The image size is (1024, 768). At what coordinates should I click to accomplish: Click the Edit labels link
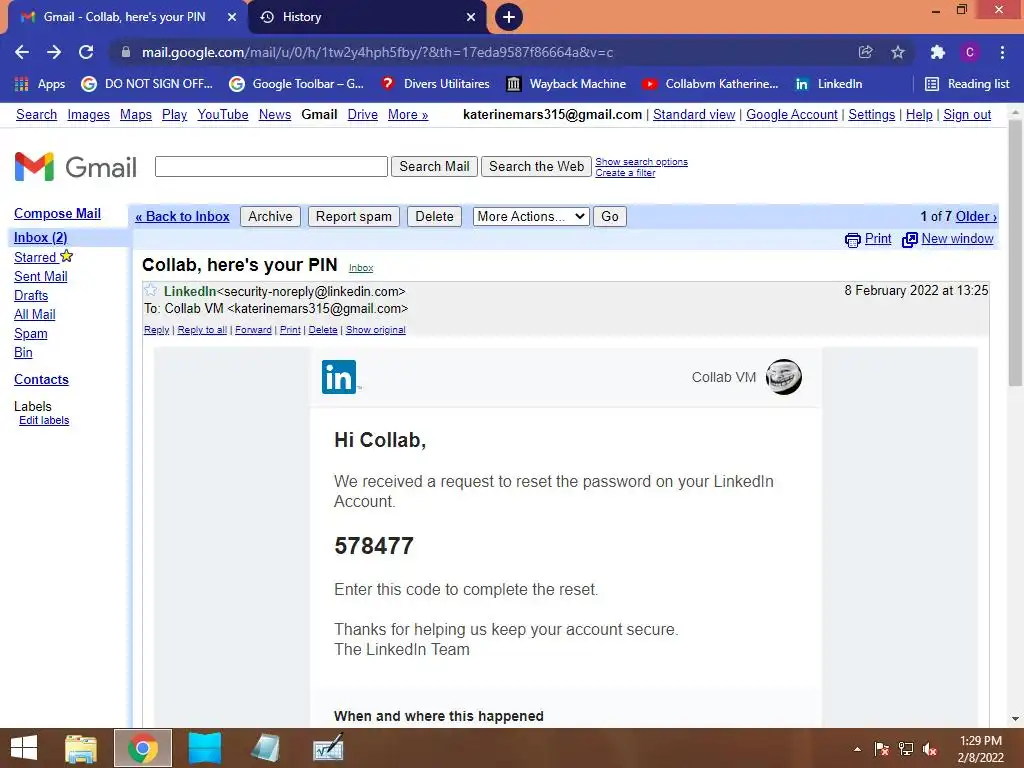pyautogui.click(x=44, y=421)
